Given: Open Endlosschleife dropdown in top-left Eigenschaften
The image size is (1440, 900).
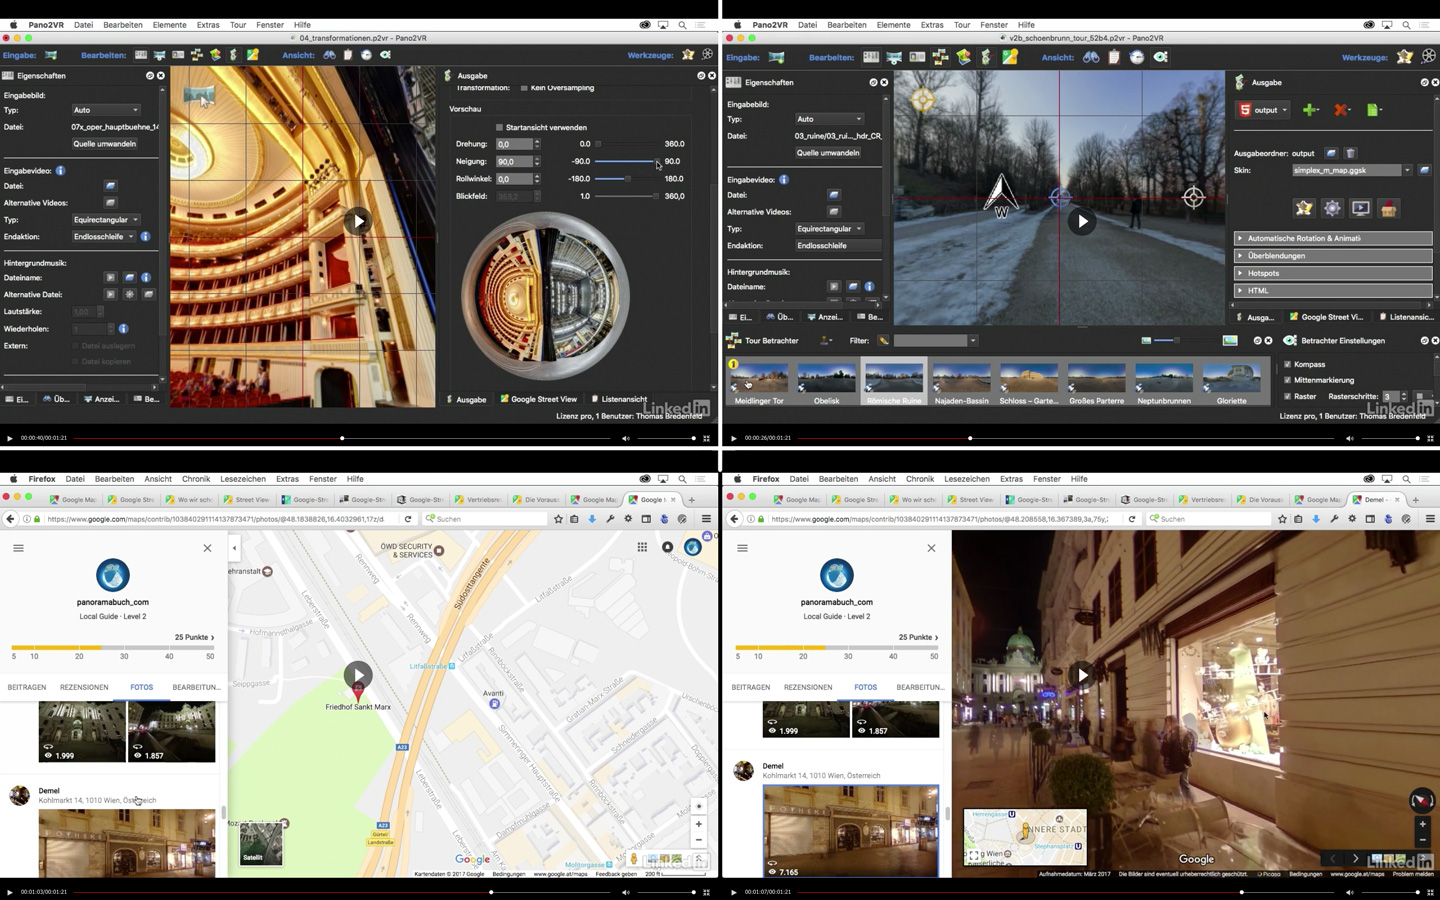Looking at the screenshot, I should tap(103, 237).
